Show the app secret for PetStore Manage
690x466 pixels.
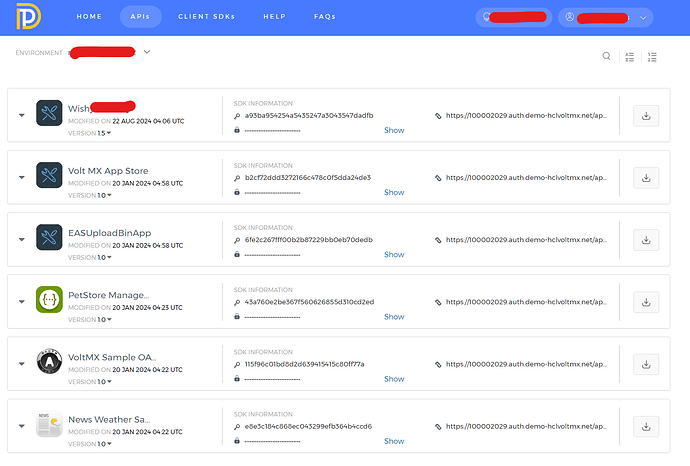pyautogui.click(x=394, y=316)
